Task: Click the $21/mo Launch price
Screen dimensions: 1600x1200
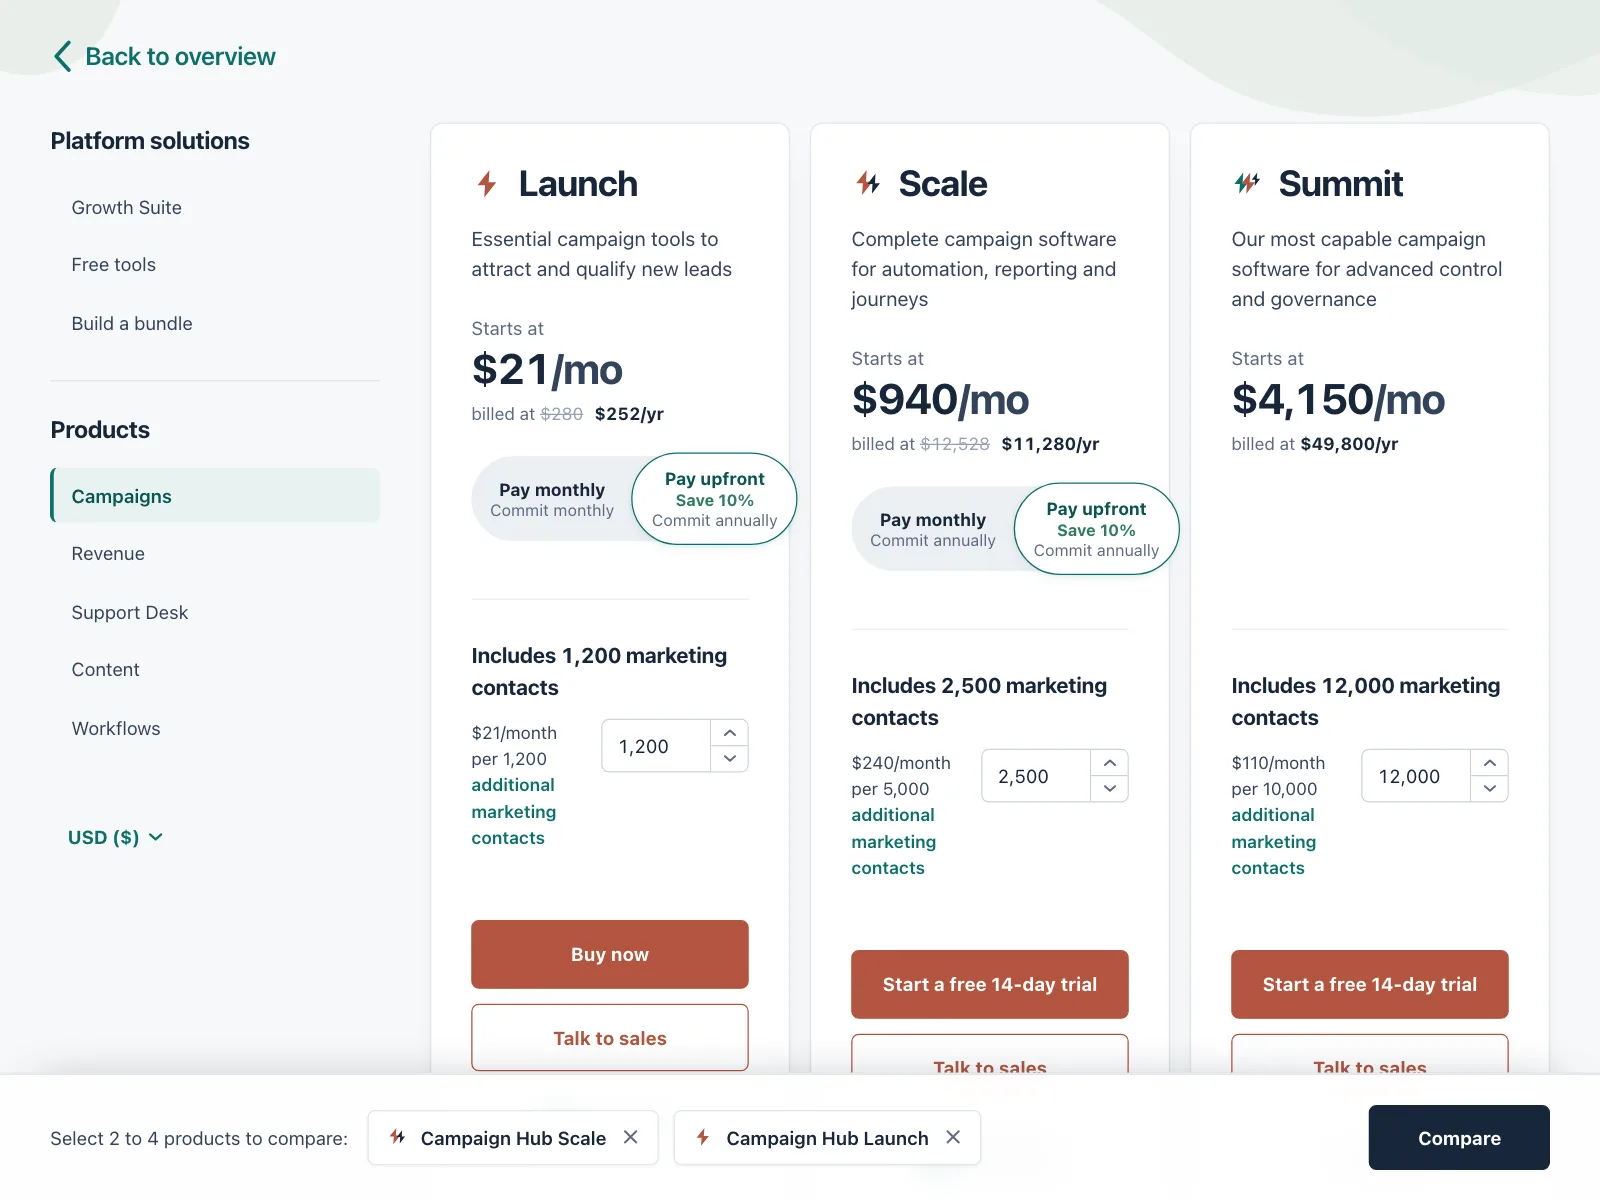Action: point(547,370)
